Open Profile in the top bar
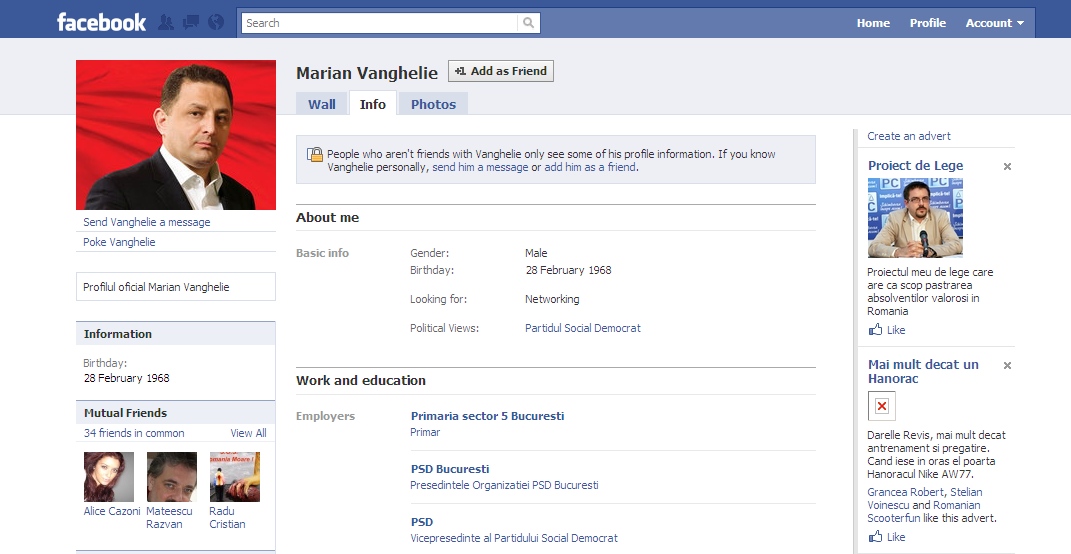 coord(928,23)
